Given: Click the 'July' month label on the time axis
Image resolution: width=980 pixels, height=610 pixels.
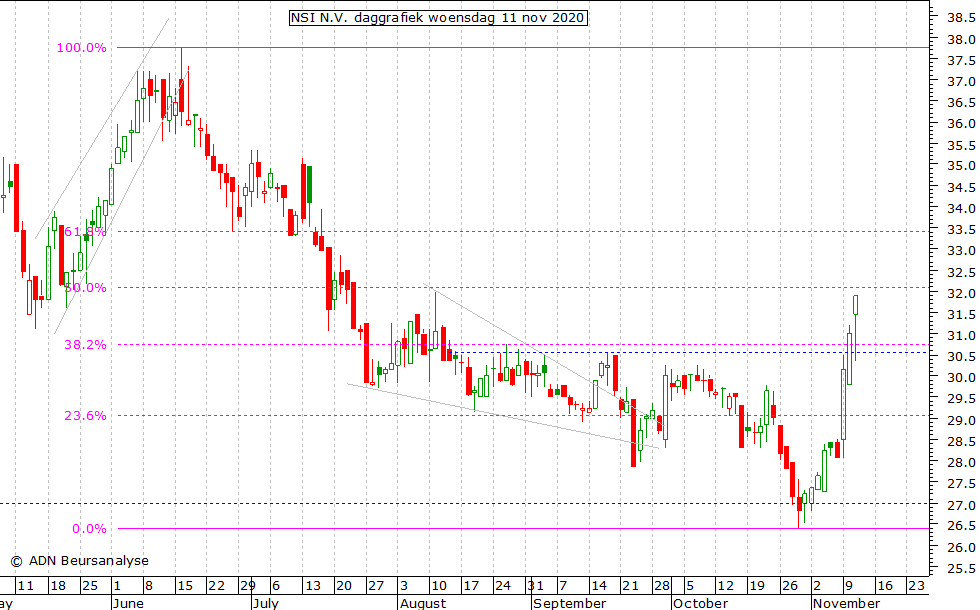Looking at the screenshot, I should point(266,603).
